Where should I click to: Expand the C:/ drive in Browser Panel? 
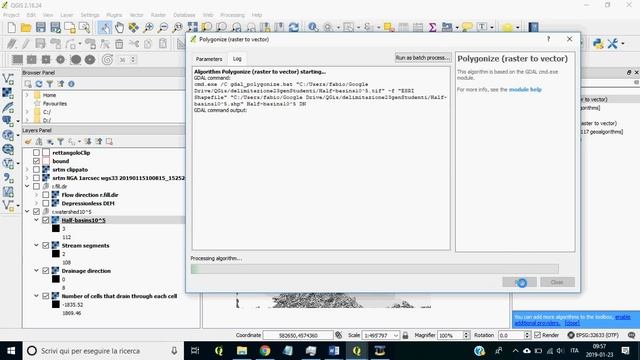pos(27,112)
